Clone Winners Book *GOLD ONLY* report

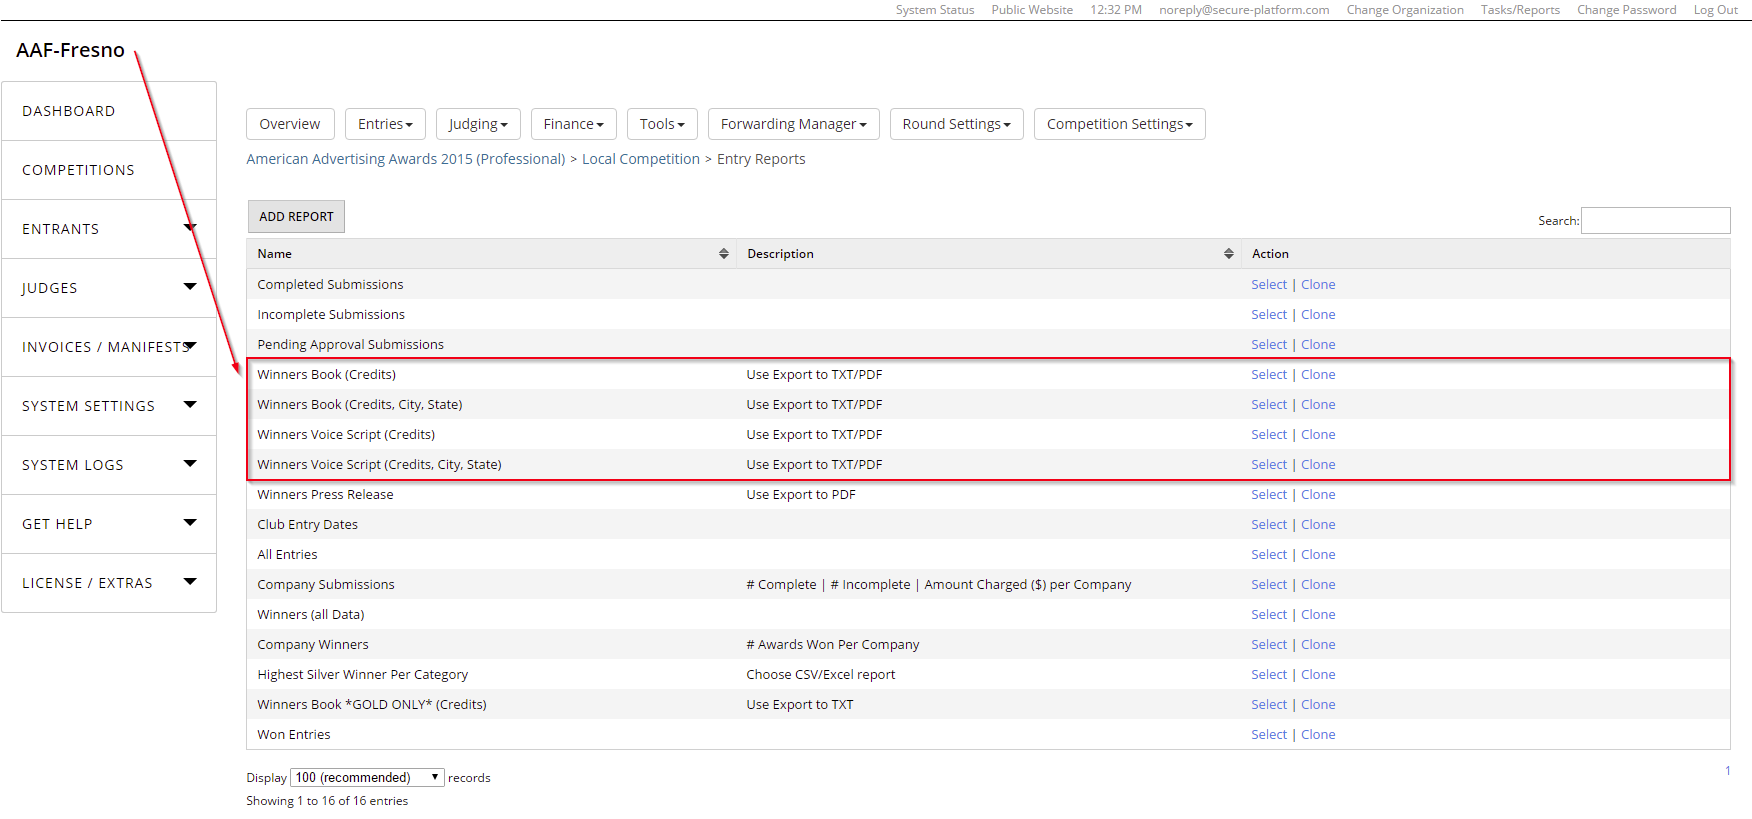point(1318,705)
